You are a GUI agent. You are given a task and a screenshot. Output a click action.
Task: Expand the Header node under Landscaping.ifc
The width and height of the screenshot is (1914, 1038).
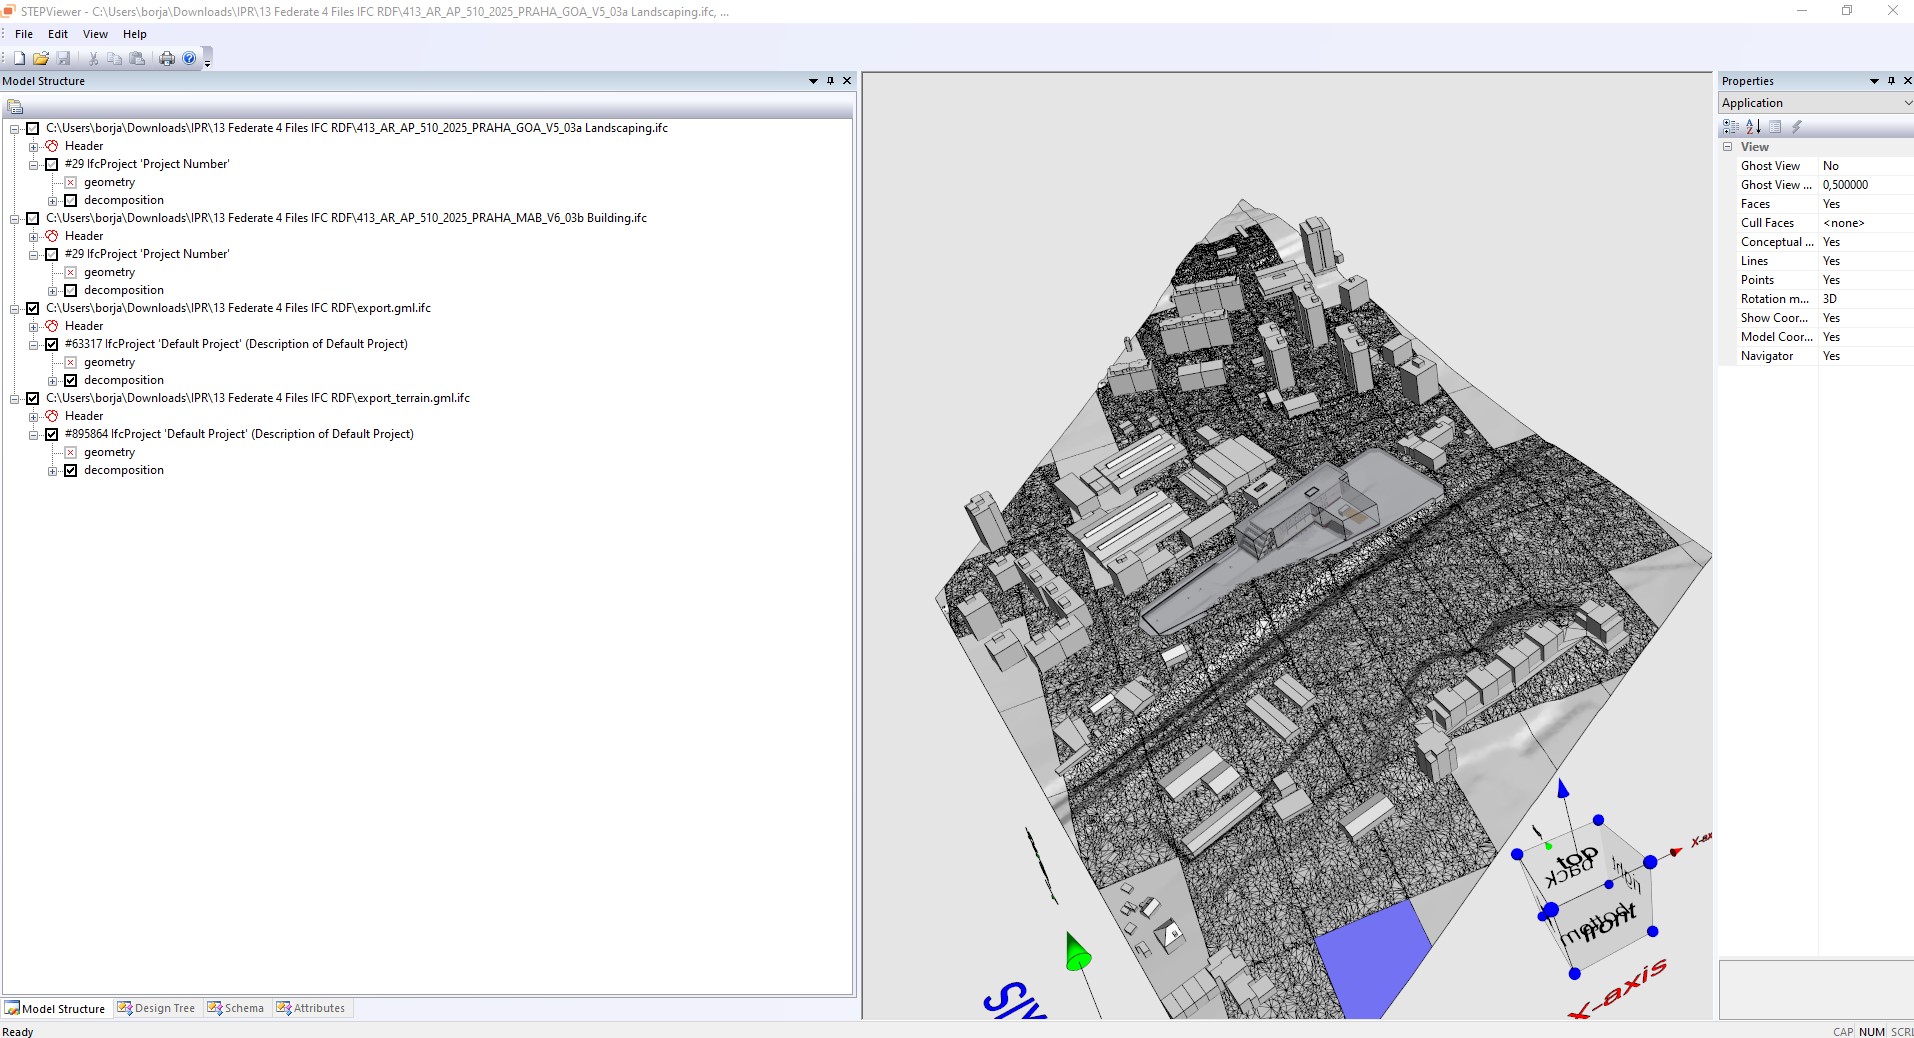coord(34,146)
